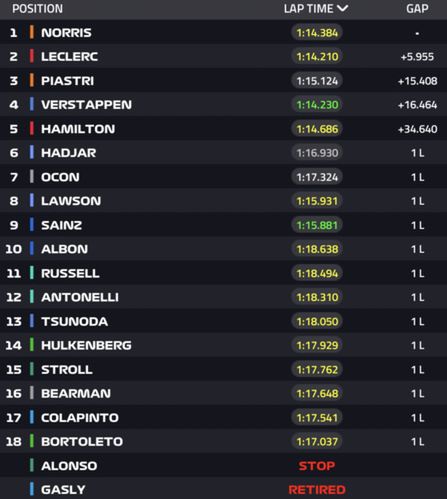Click the orange team bar beside PIASTRI
Image resolution: width=447 pixels, height=499 pixels.
click(x=32, y=80)
